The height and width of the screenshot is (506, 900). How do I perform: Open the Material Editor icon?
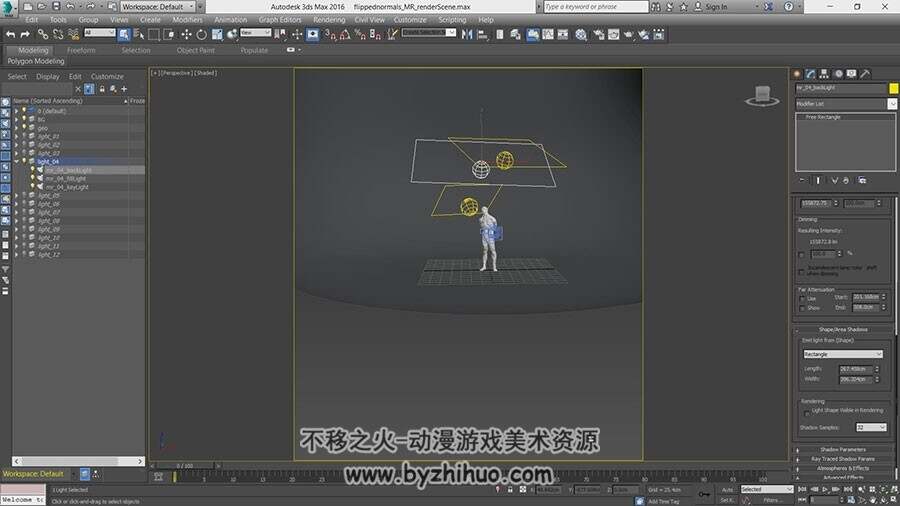(x=581, y=35)
